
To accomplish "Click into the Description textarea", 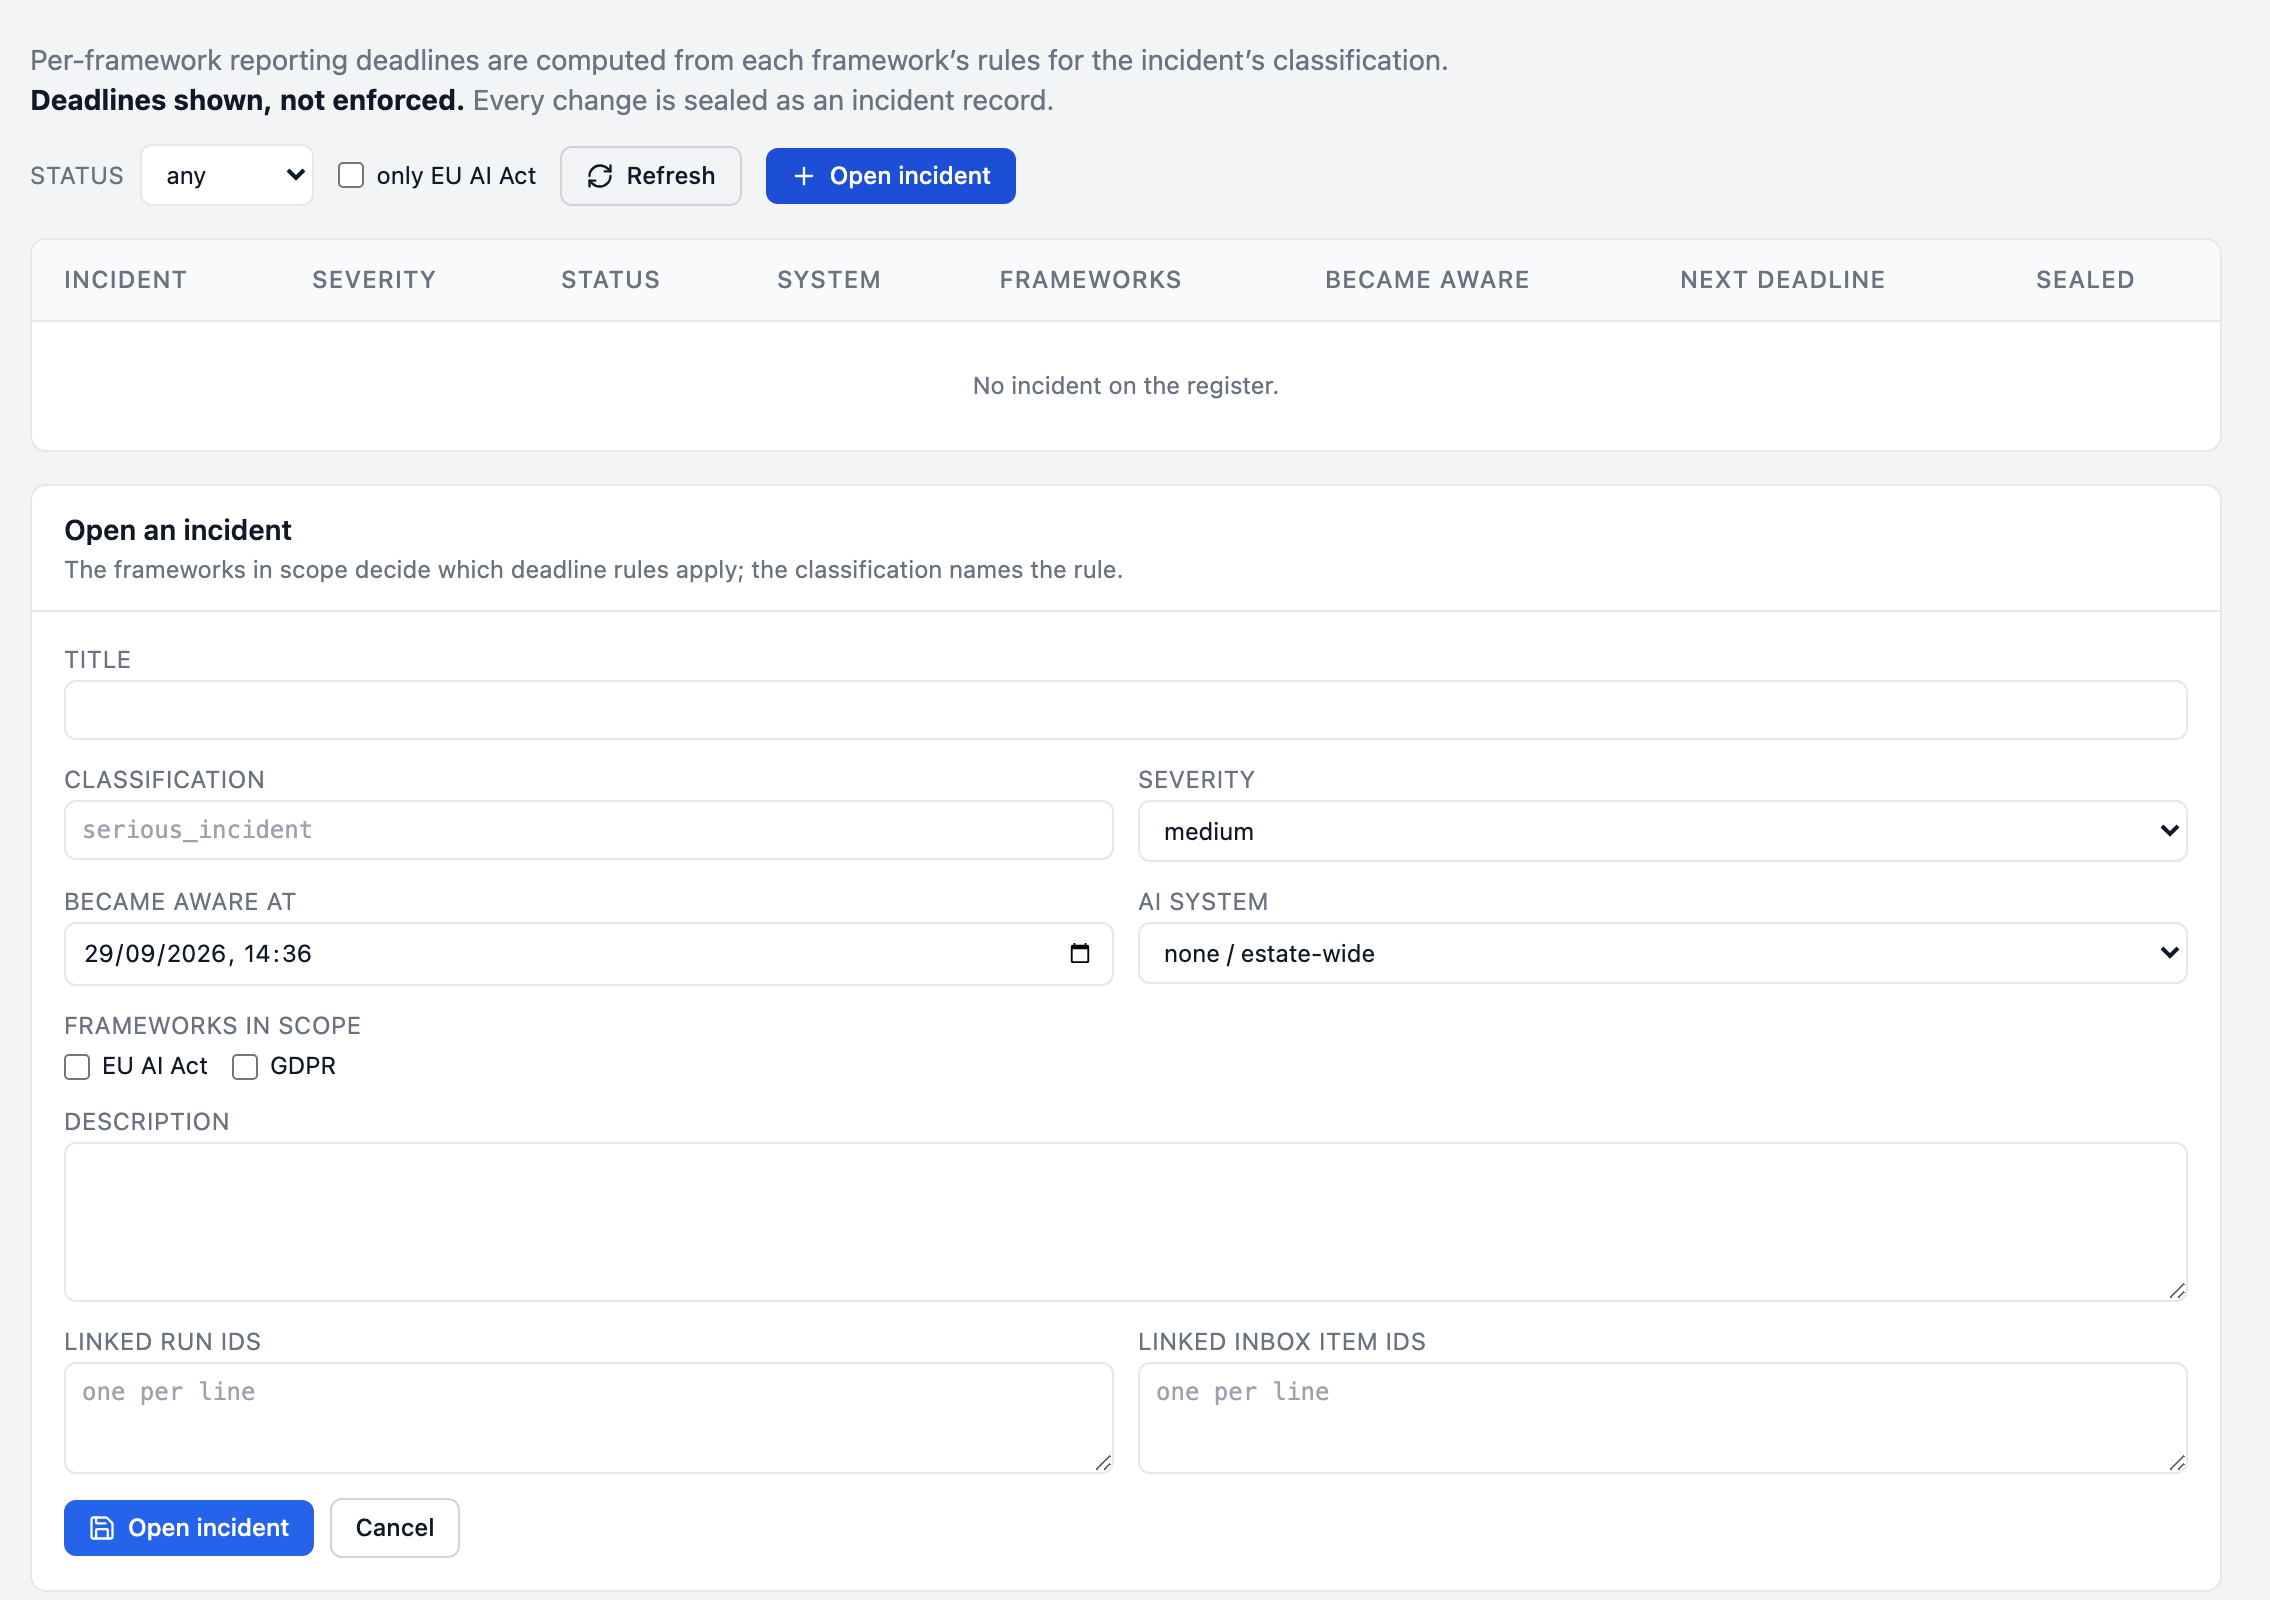I will click(1126, 1222).
